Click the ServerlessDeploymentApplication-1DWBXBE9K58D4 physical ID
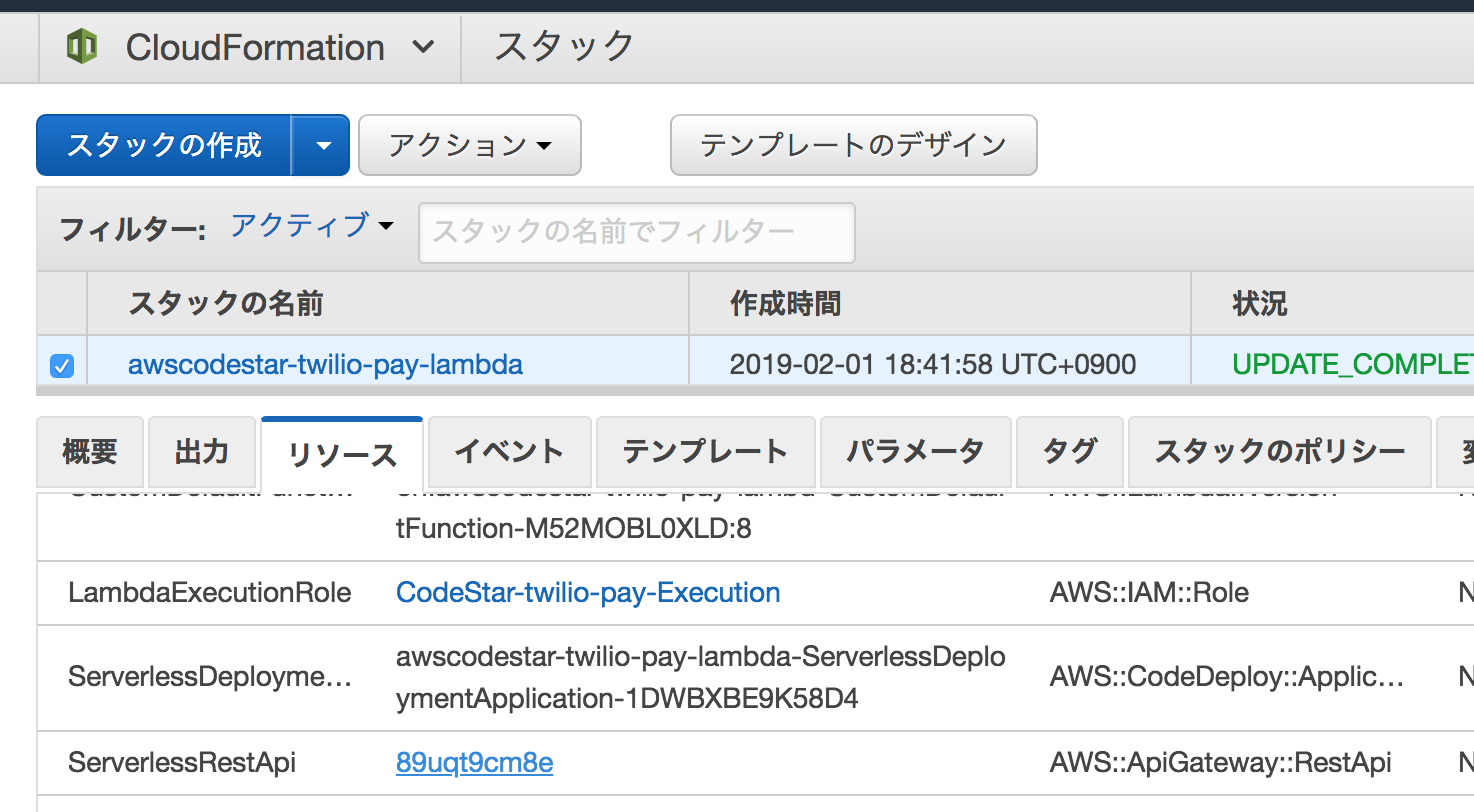The image size is (1474, 812). click(x=701, y=677)
